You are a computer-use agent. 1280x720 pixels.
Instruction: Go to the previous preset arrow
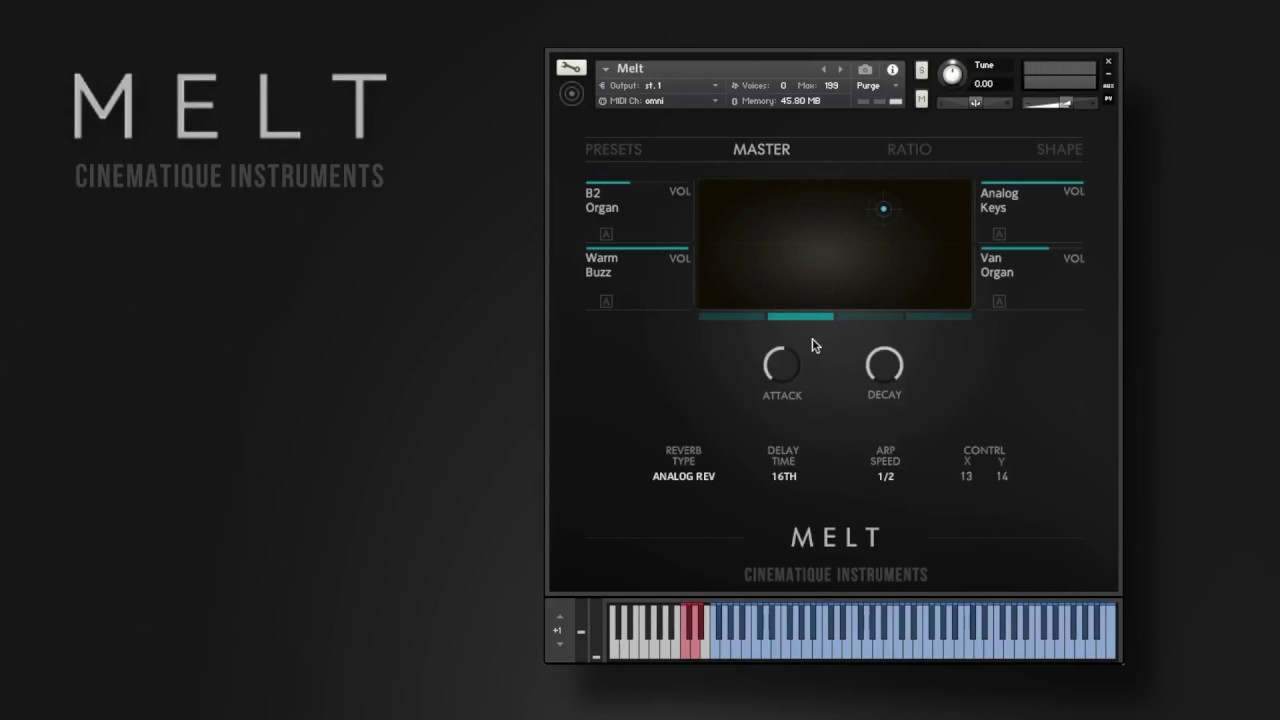click(x=824, y=69)
